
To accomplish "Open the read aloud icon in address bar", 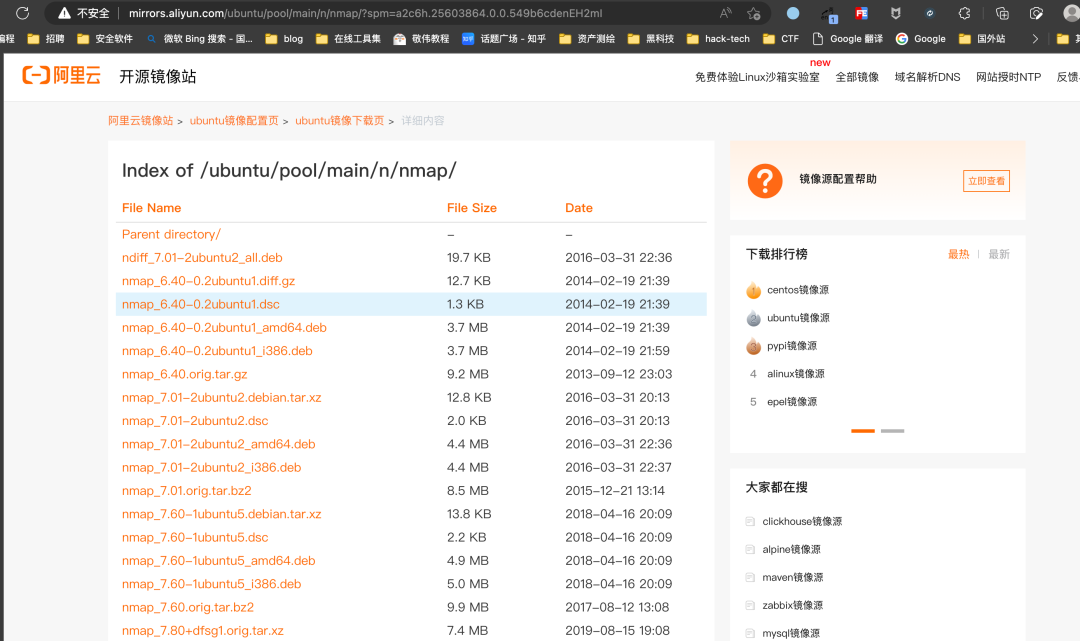I will tap(725, 13).
